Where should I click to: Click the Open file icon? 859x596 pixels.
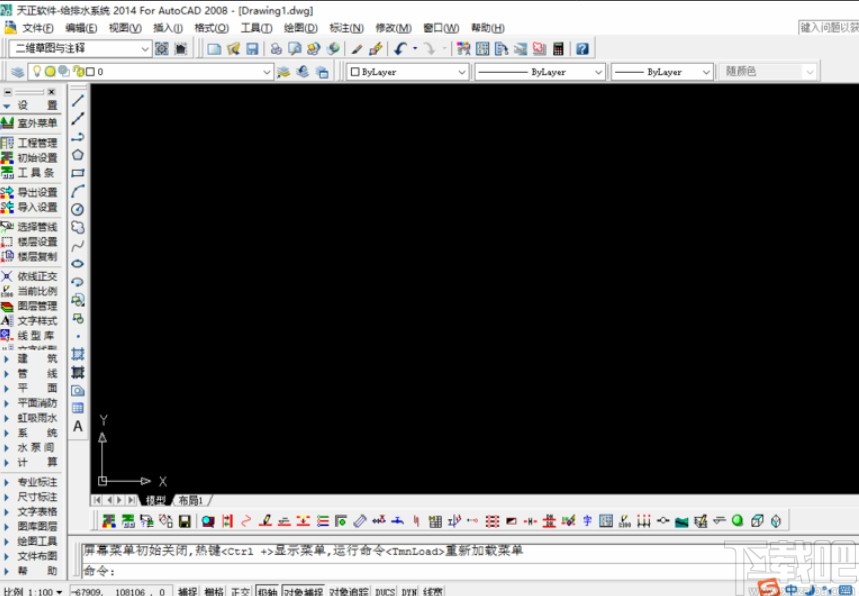pyautogui.click(x=233, y=49)
